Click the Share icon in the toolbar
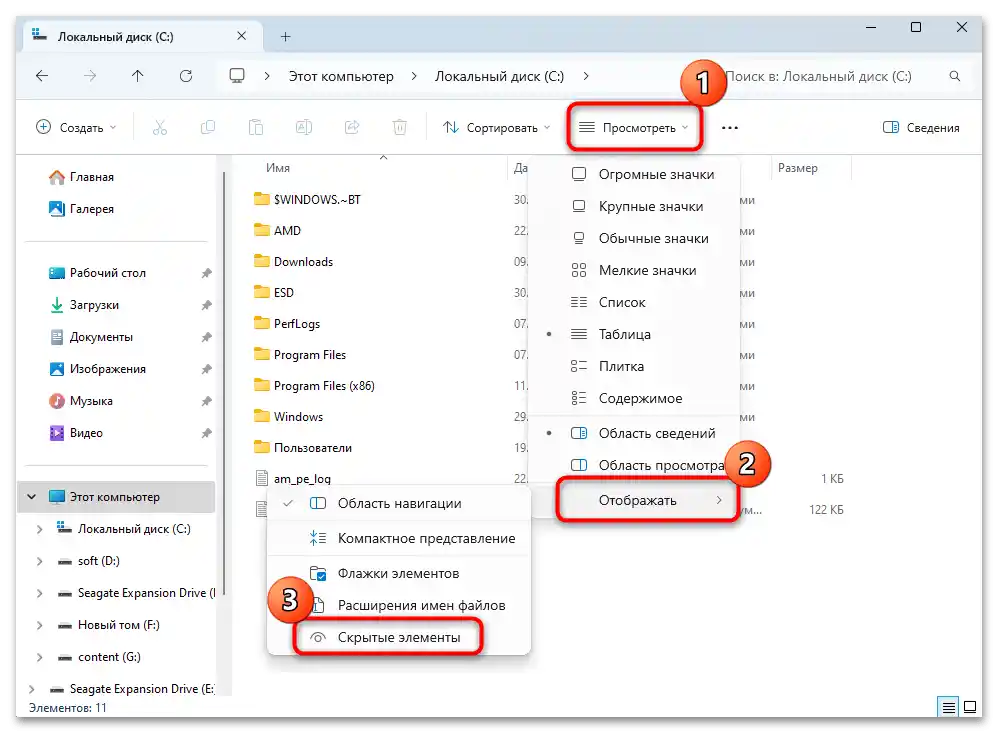This screenshot has height=733, width=998. coord(352,127)
